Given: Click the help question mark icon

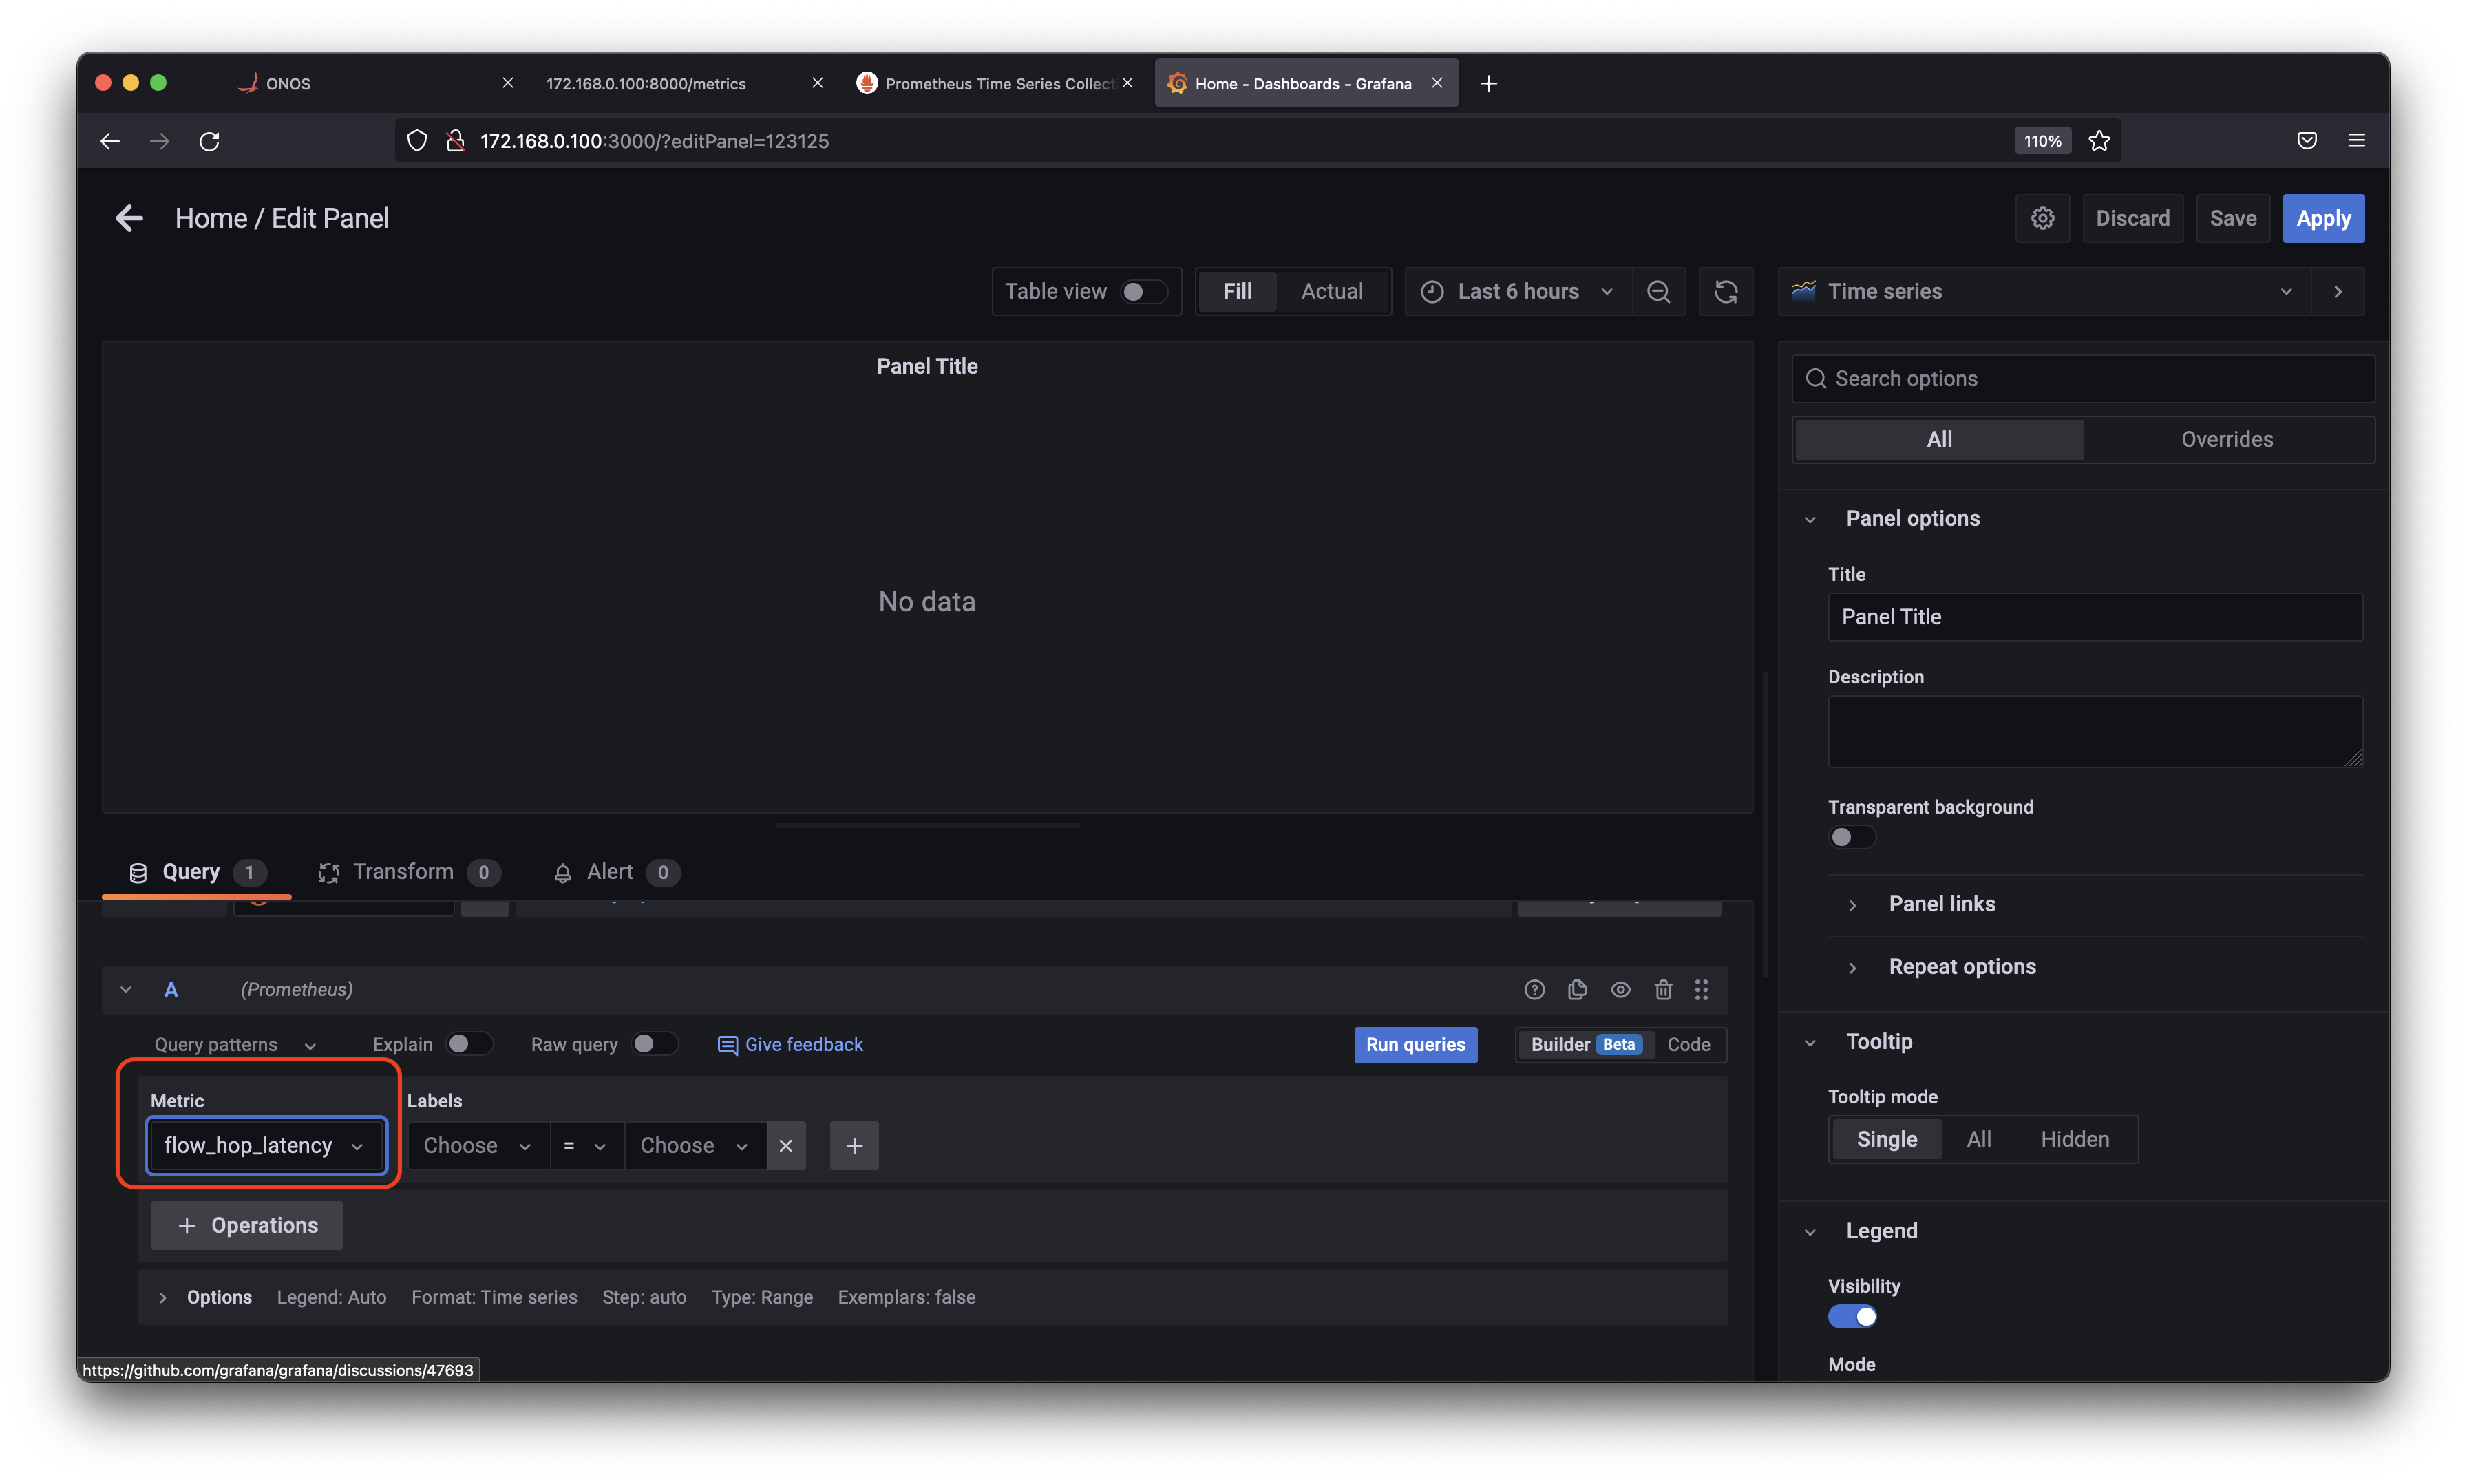Looking at the screenshot, I should tap(1533, 988).
